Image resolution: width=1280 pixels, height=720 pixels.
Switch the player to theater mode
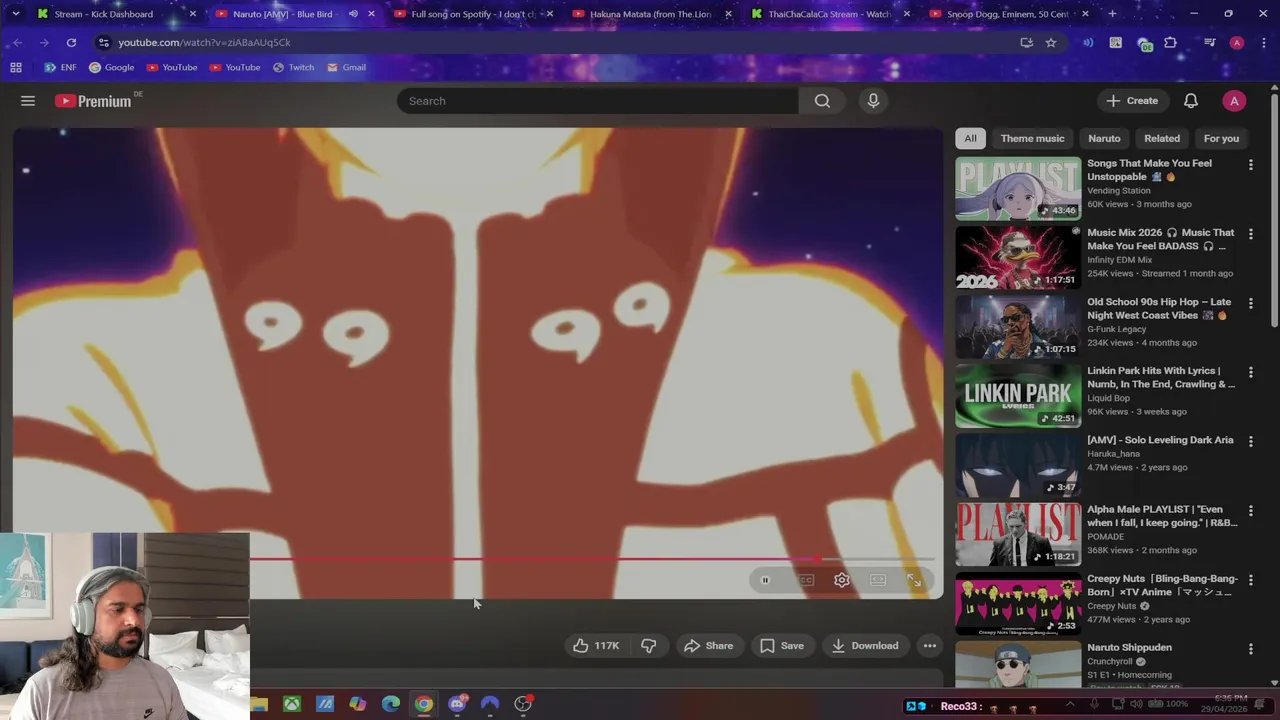[x=878, y=580]
